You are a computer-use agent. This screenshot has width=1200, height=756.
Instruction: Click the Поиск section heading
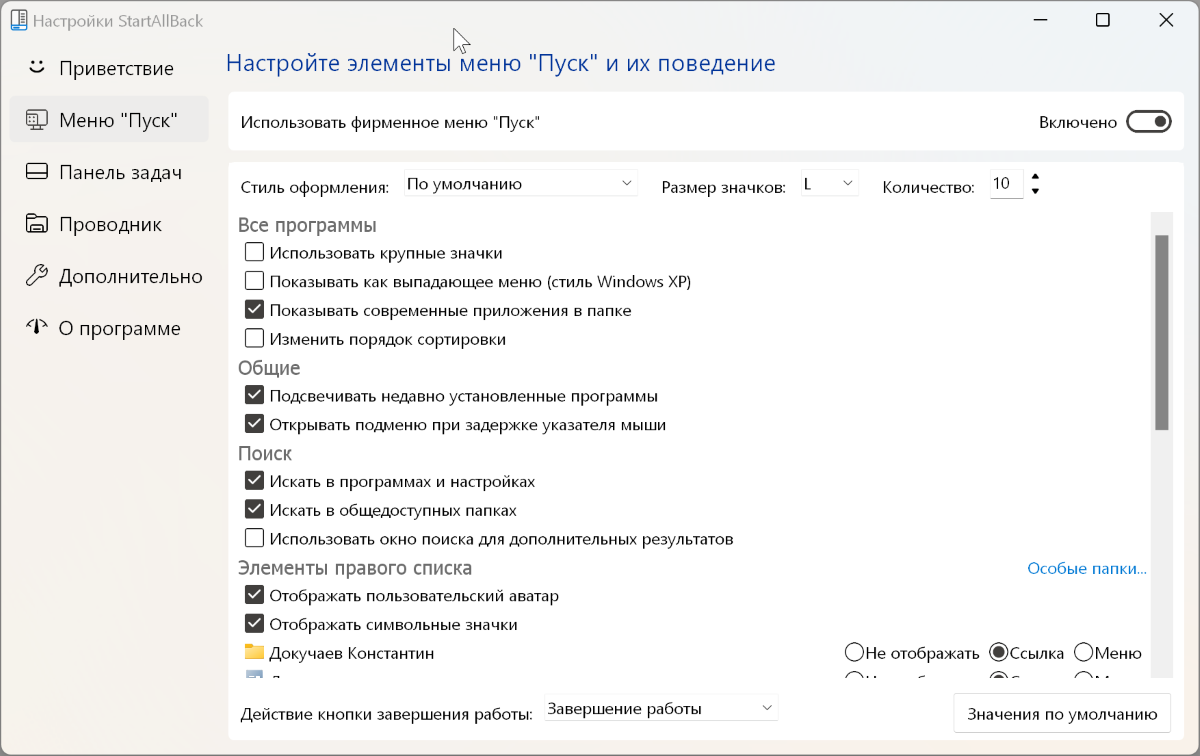pos(265,454)
